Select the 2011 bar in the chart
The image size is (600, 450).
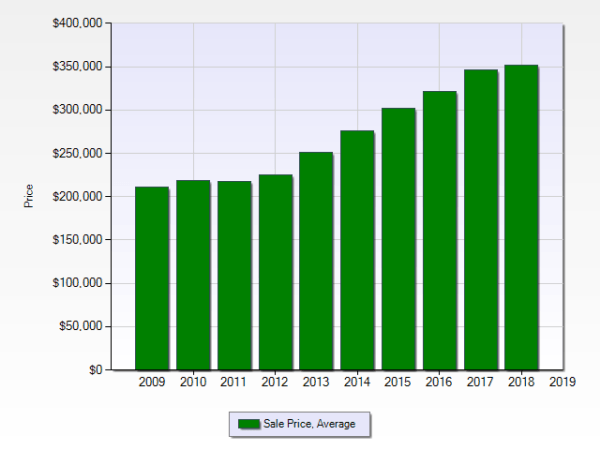pos(234,276)
